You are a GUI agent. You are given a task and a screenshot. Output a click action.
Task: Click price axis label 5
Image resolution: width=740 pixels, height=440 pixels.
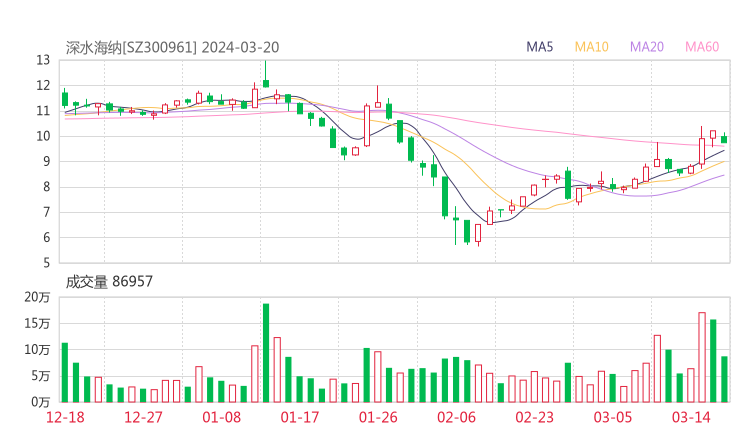point(46,263)
